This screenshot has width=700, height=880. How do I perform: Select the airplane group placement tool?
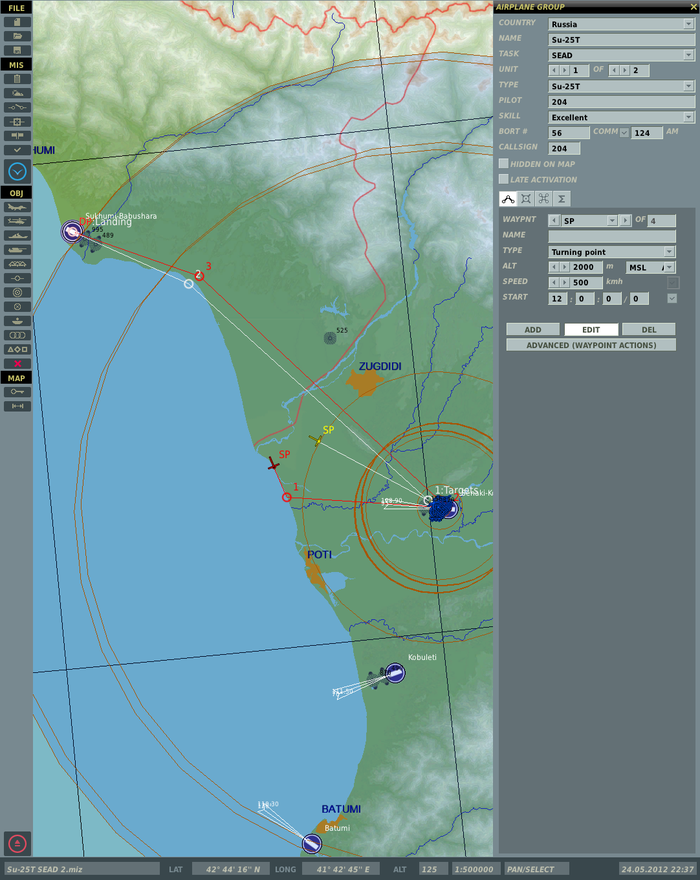pyautogui.click(x=17, y=207)
